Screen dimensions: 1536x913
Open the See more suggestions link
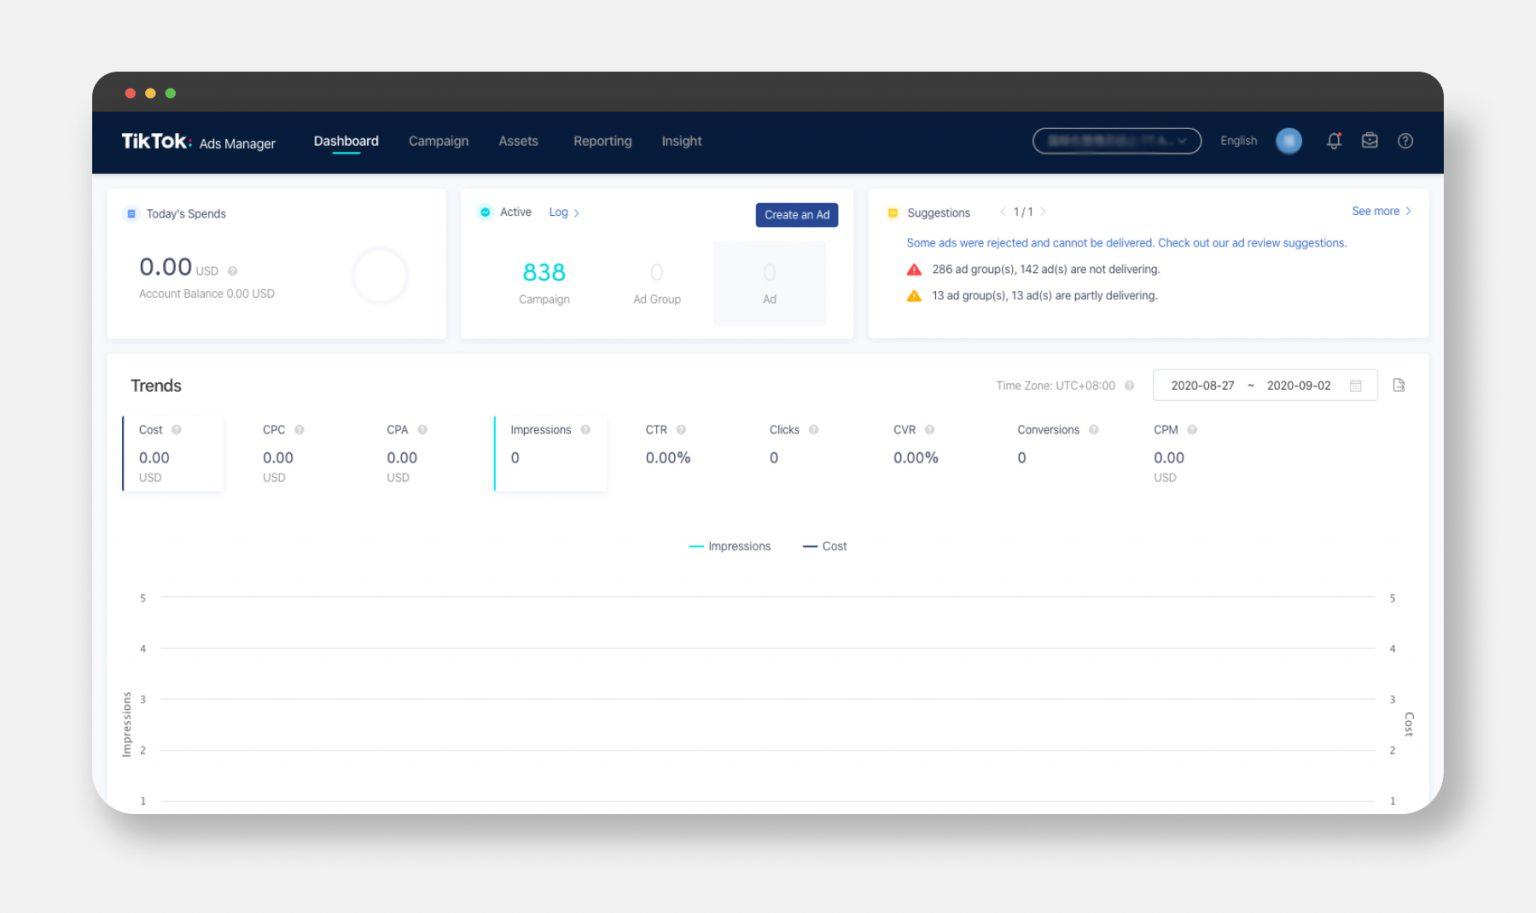tap(1380, 211)
